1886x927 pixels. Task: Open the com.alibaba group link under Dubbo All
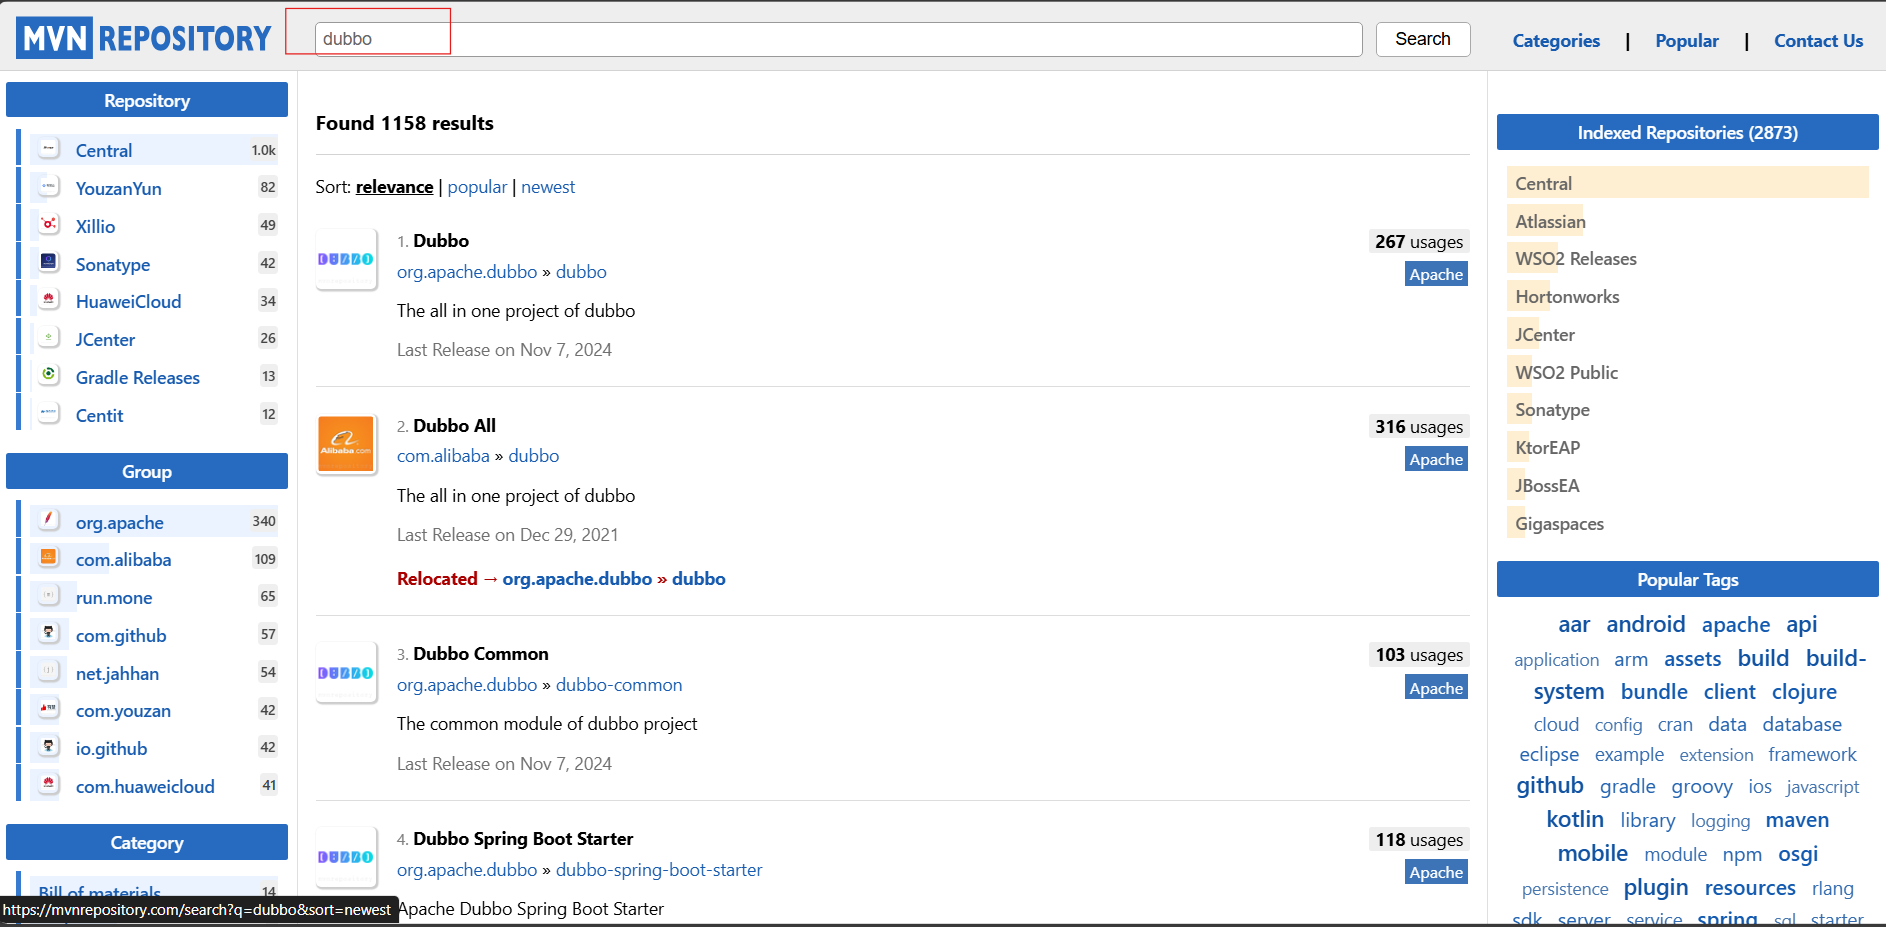coord(443,456)
